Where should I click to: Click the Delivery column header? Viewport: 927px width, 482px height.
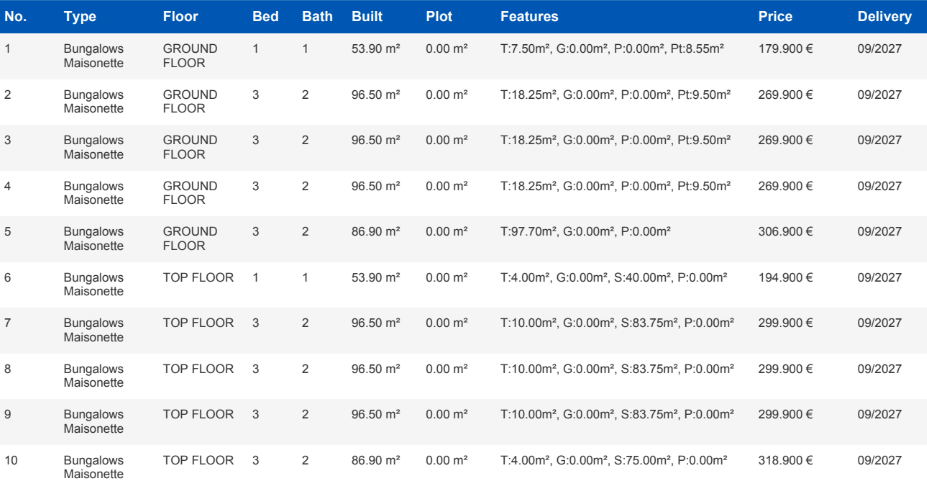click(x=884, y=17)
